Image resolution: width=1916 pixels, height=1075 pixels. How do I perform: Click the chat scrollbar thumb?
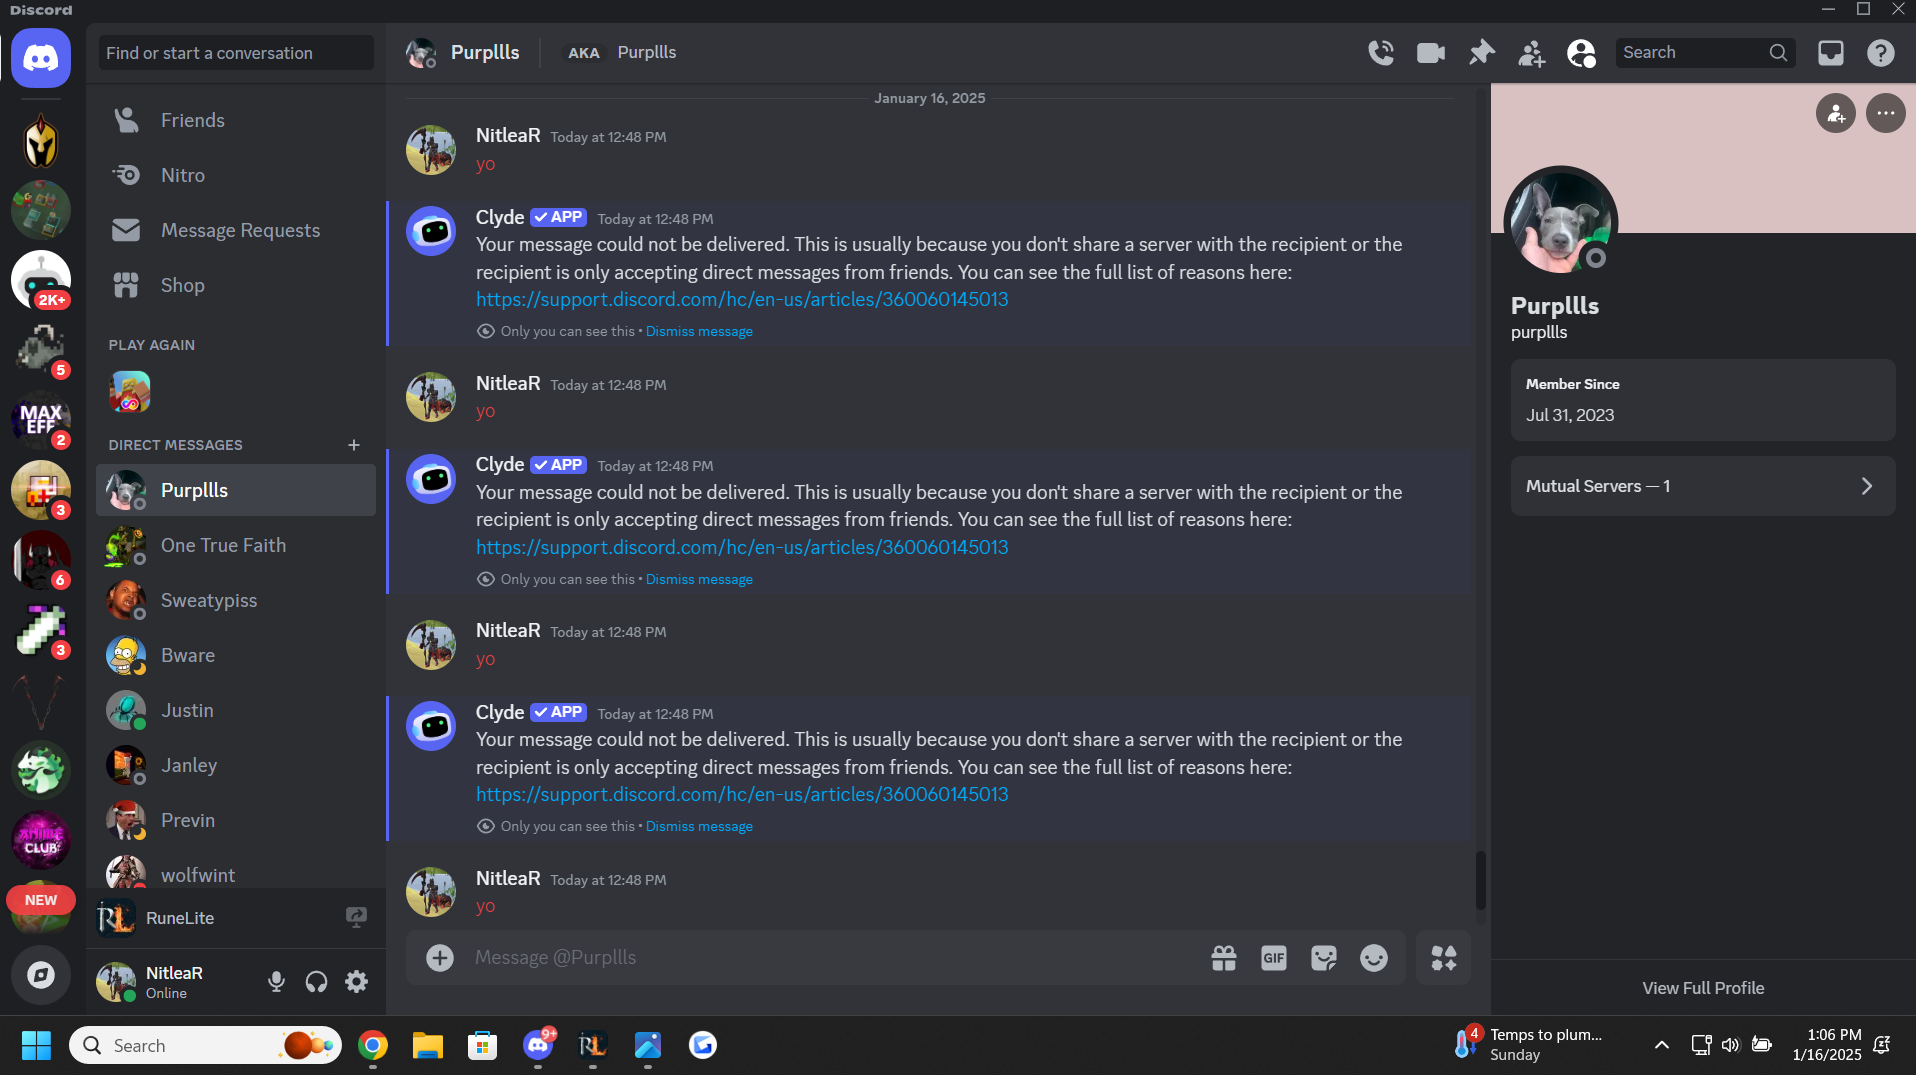(1480, 880)
